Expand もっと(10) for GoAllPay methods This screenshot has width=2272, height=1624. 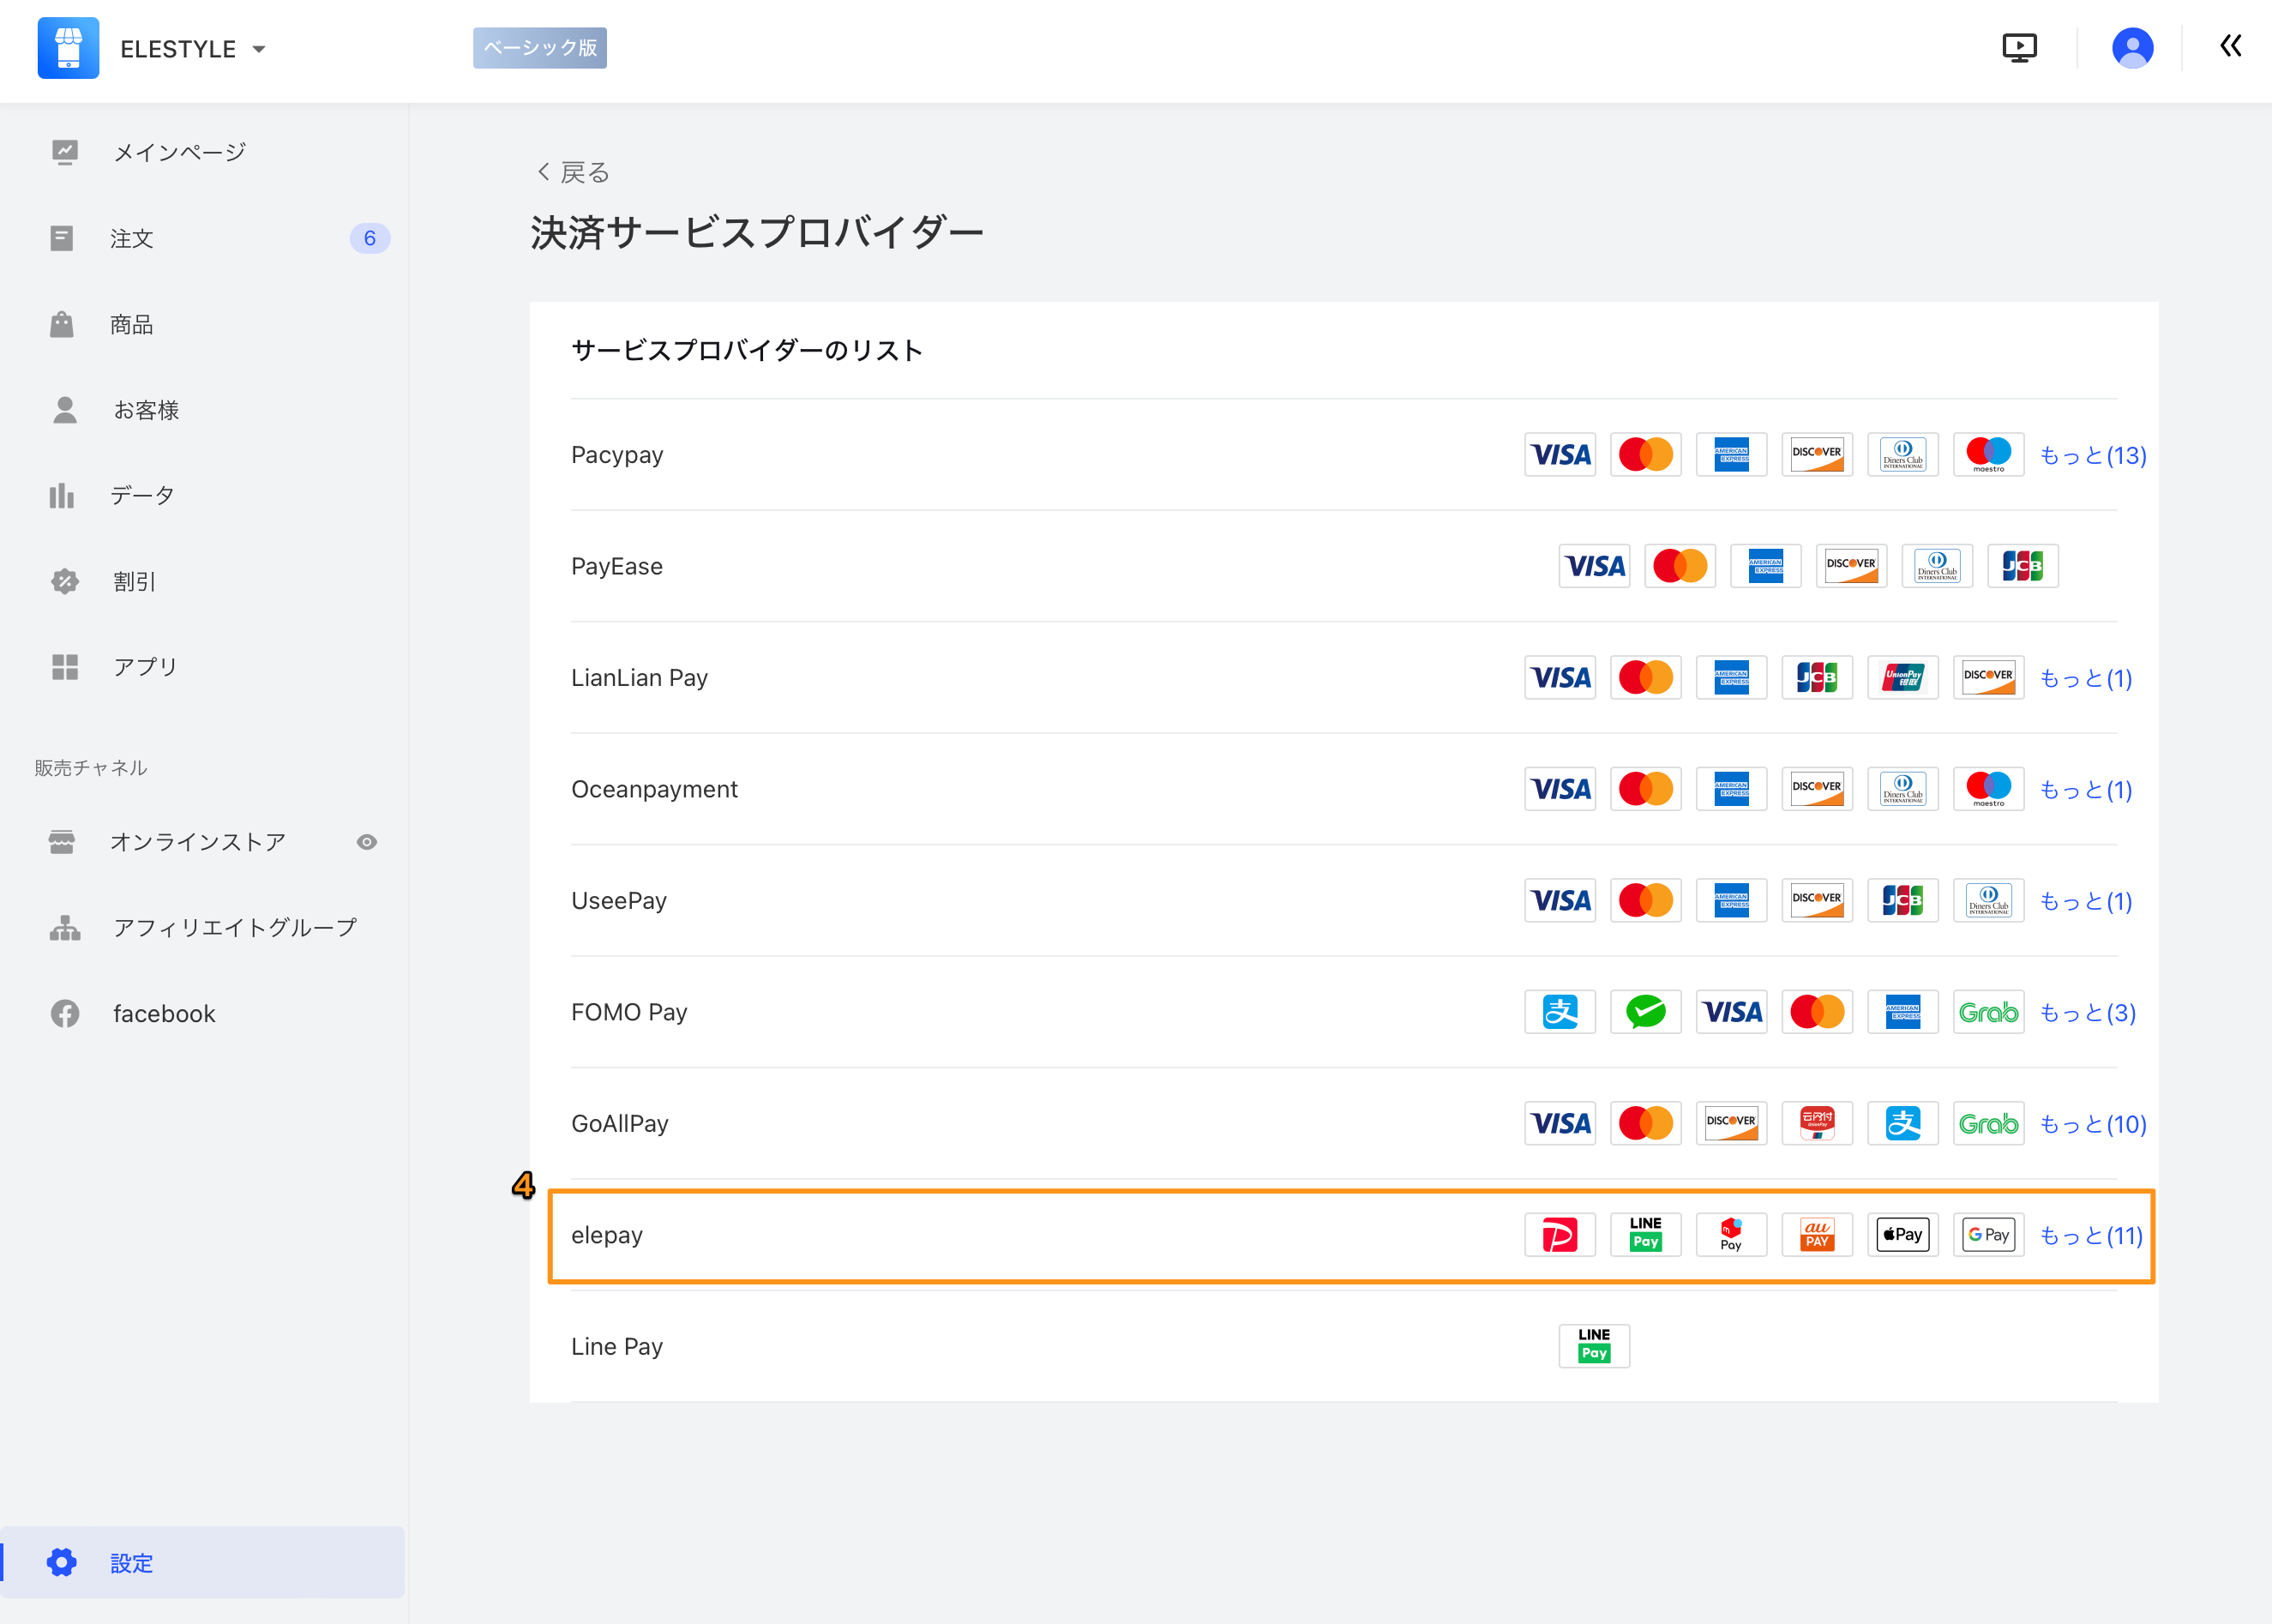coord(2092,1124)
